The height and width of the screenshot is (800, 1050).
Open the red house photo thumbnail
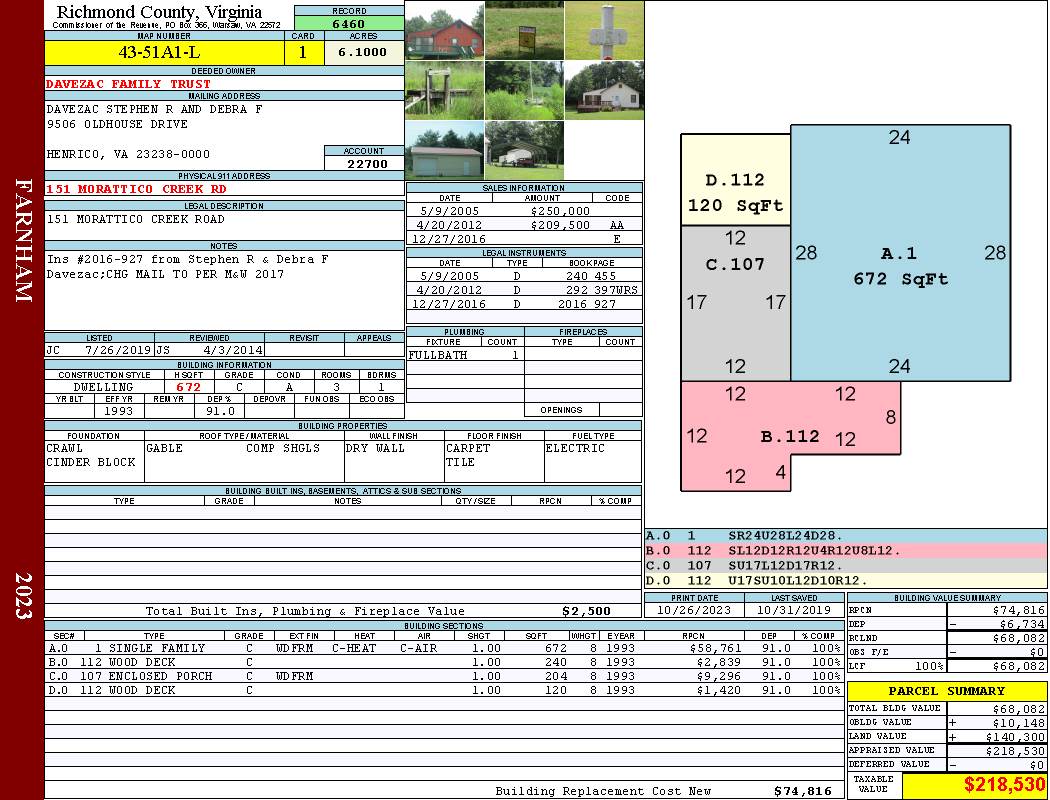pyautogui.click(x=444, y=30)
